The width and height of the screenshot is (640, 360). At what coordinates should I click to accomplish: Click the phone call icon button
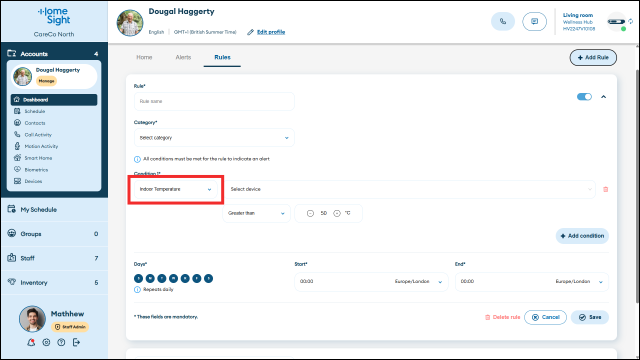coord(503,21)
